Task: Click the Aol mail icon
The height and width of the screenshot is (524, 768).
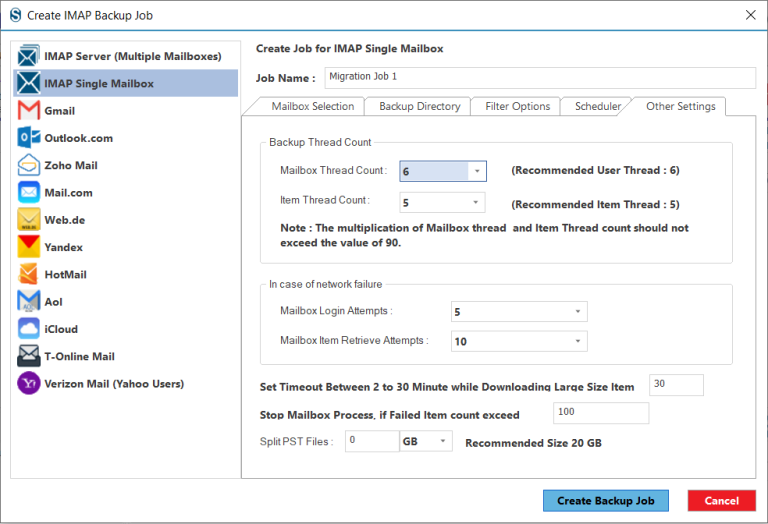Action: [x=28, y=301]
